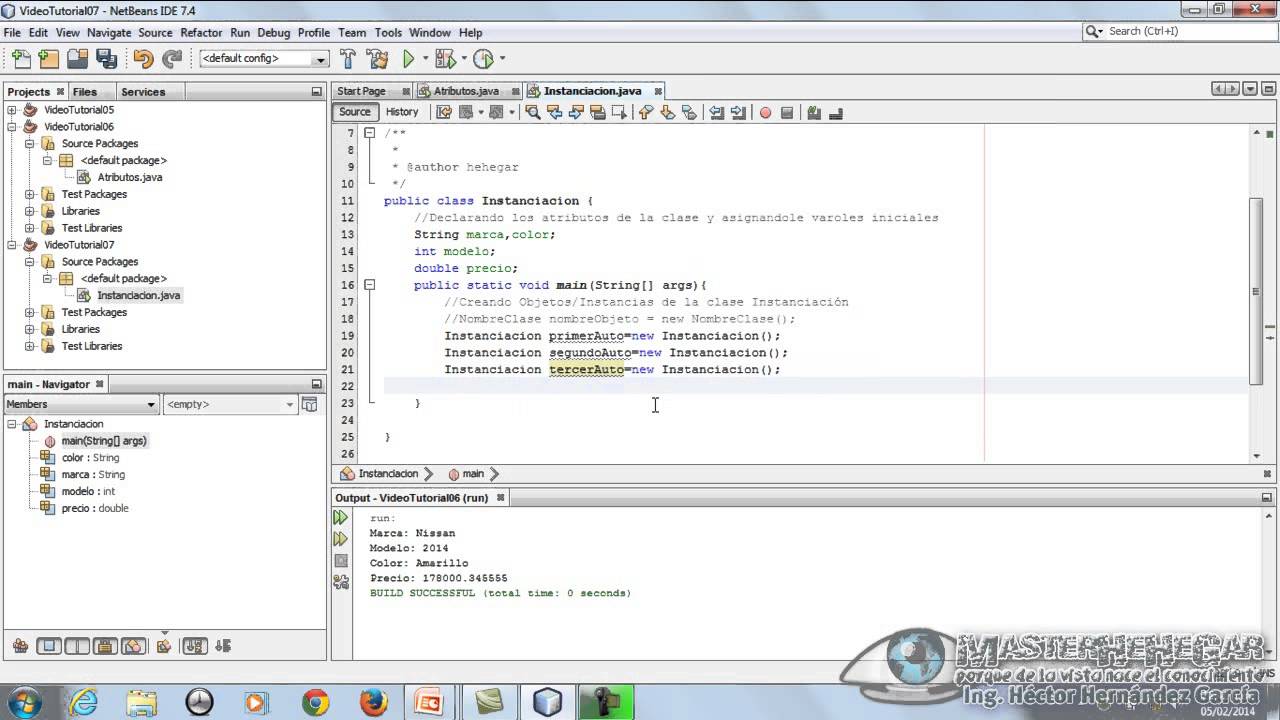Click the Search (Ctrl+I) field

click(x=1182, y=31)
